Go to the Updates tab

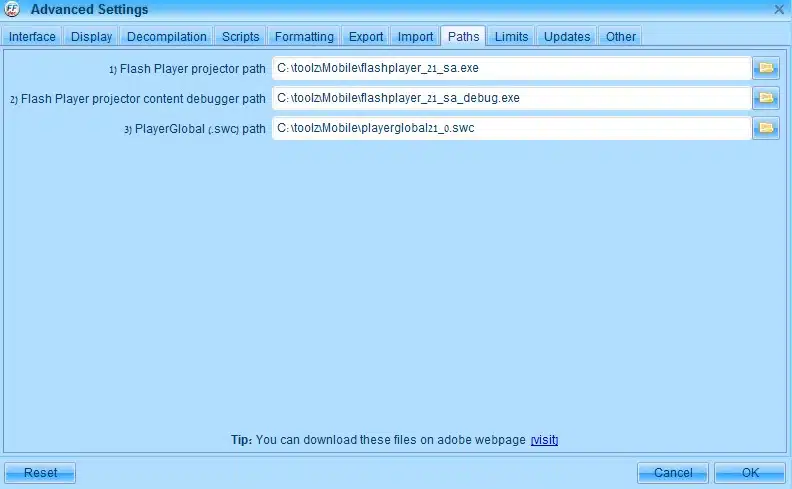click(566, 37)
